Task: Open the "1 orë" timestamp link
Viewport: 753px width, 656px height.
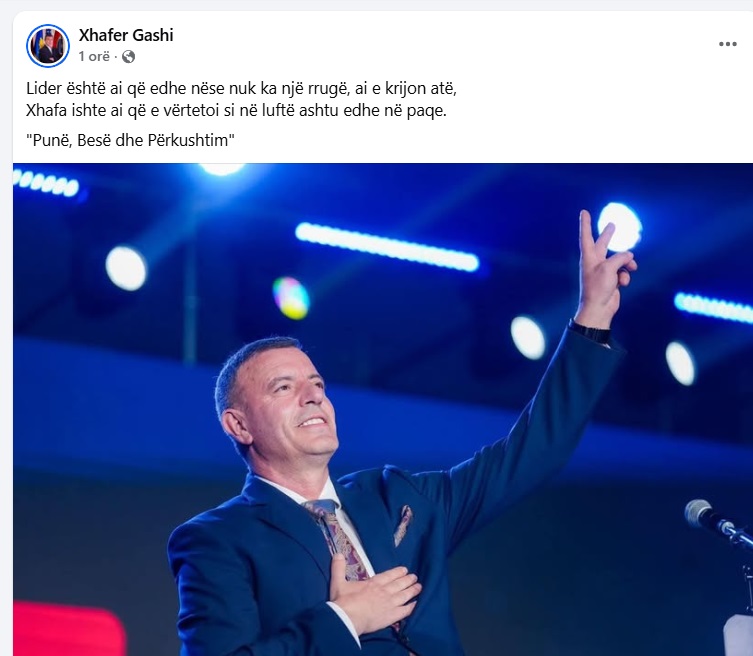Action: coord(94,57)
